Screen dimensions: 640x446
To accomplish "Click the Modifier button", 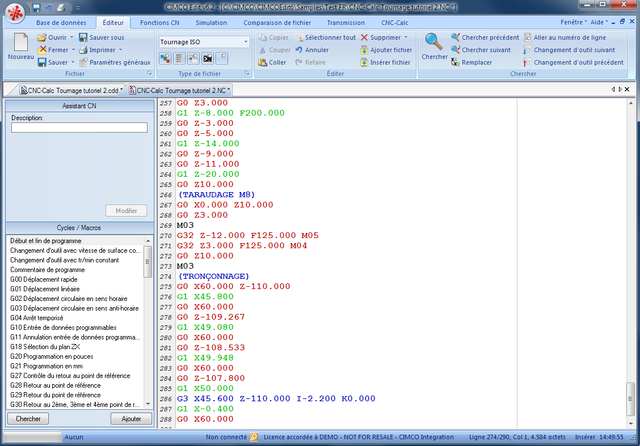I will tap(126, 211).
